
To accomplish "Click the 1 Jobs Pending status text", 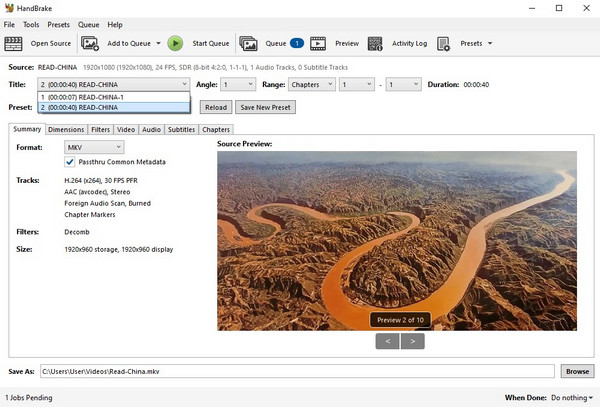I will click(x=29, y=398).
